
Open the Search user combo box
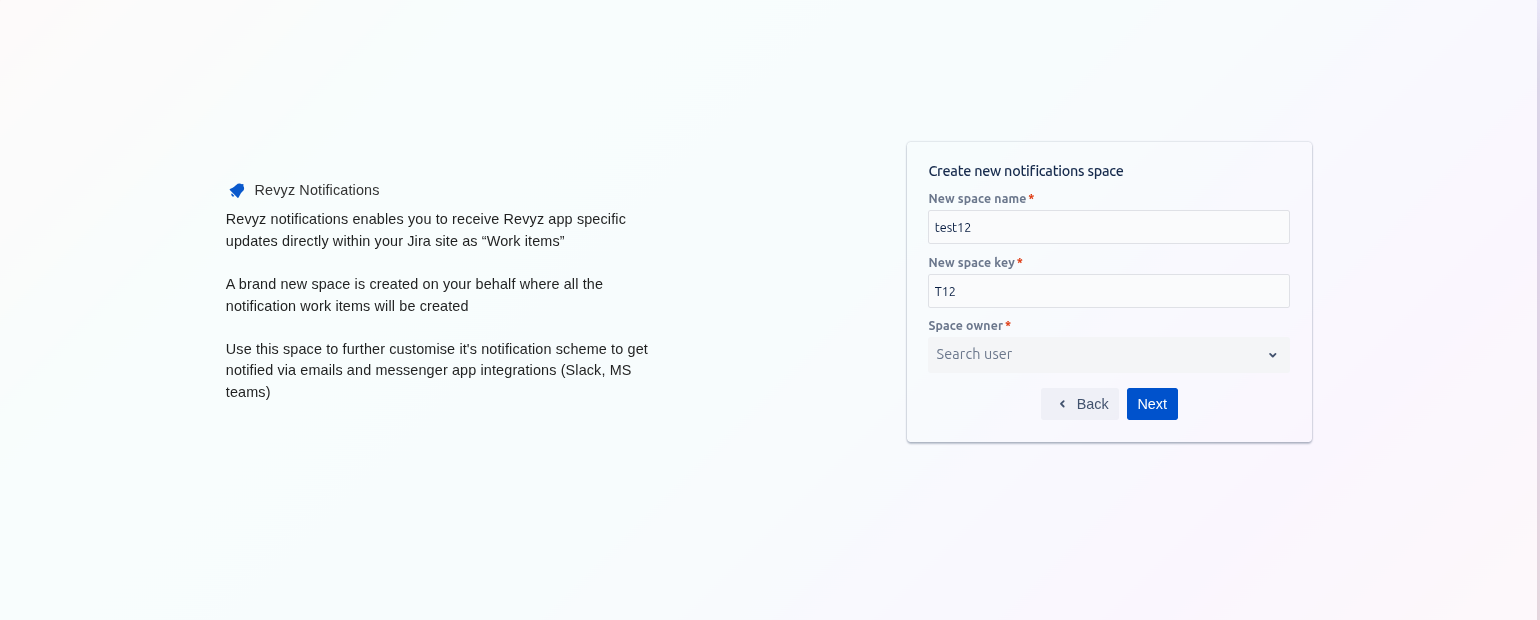tap(1095, 355)
